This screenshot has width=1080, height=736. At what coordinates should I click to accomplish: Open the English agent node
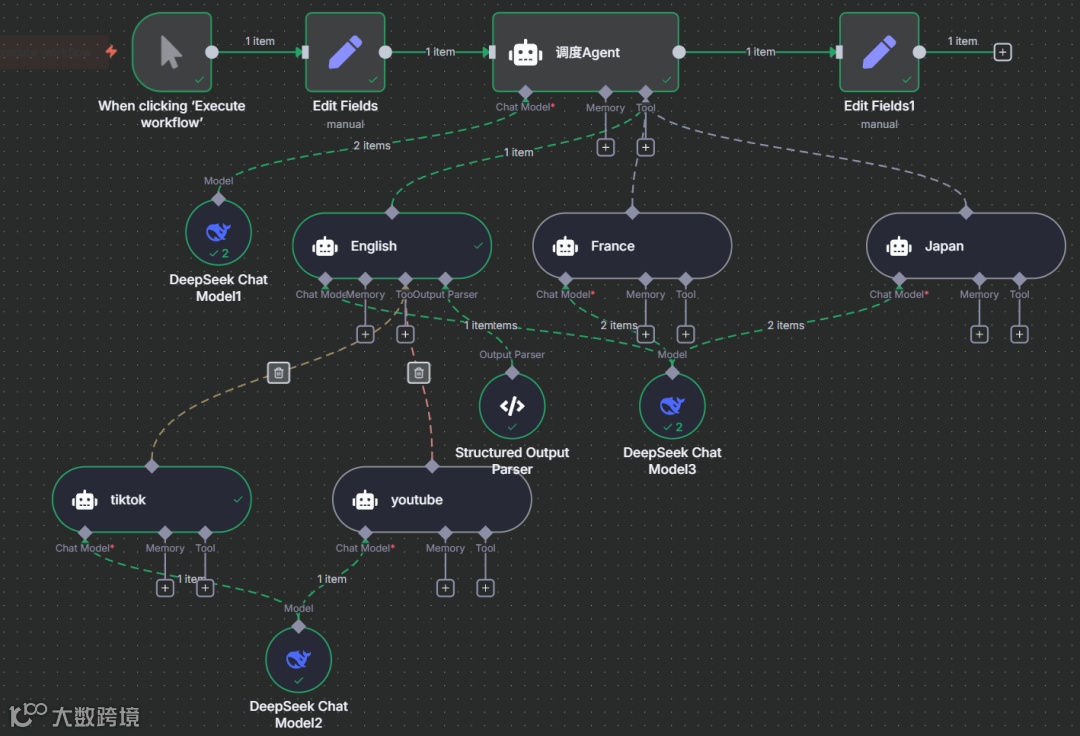click(392, 246)
